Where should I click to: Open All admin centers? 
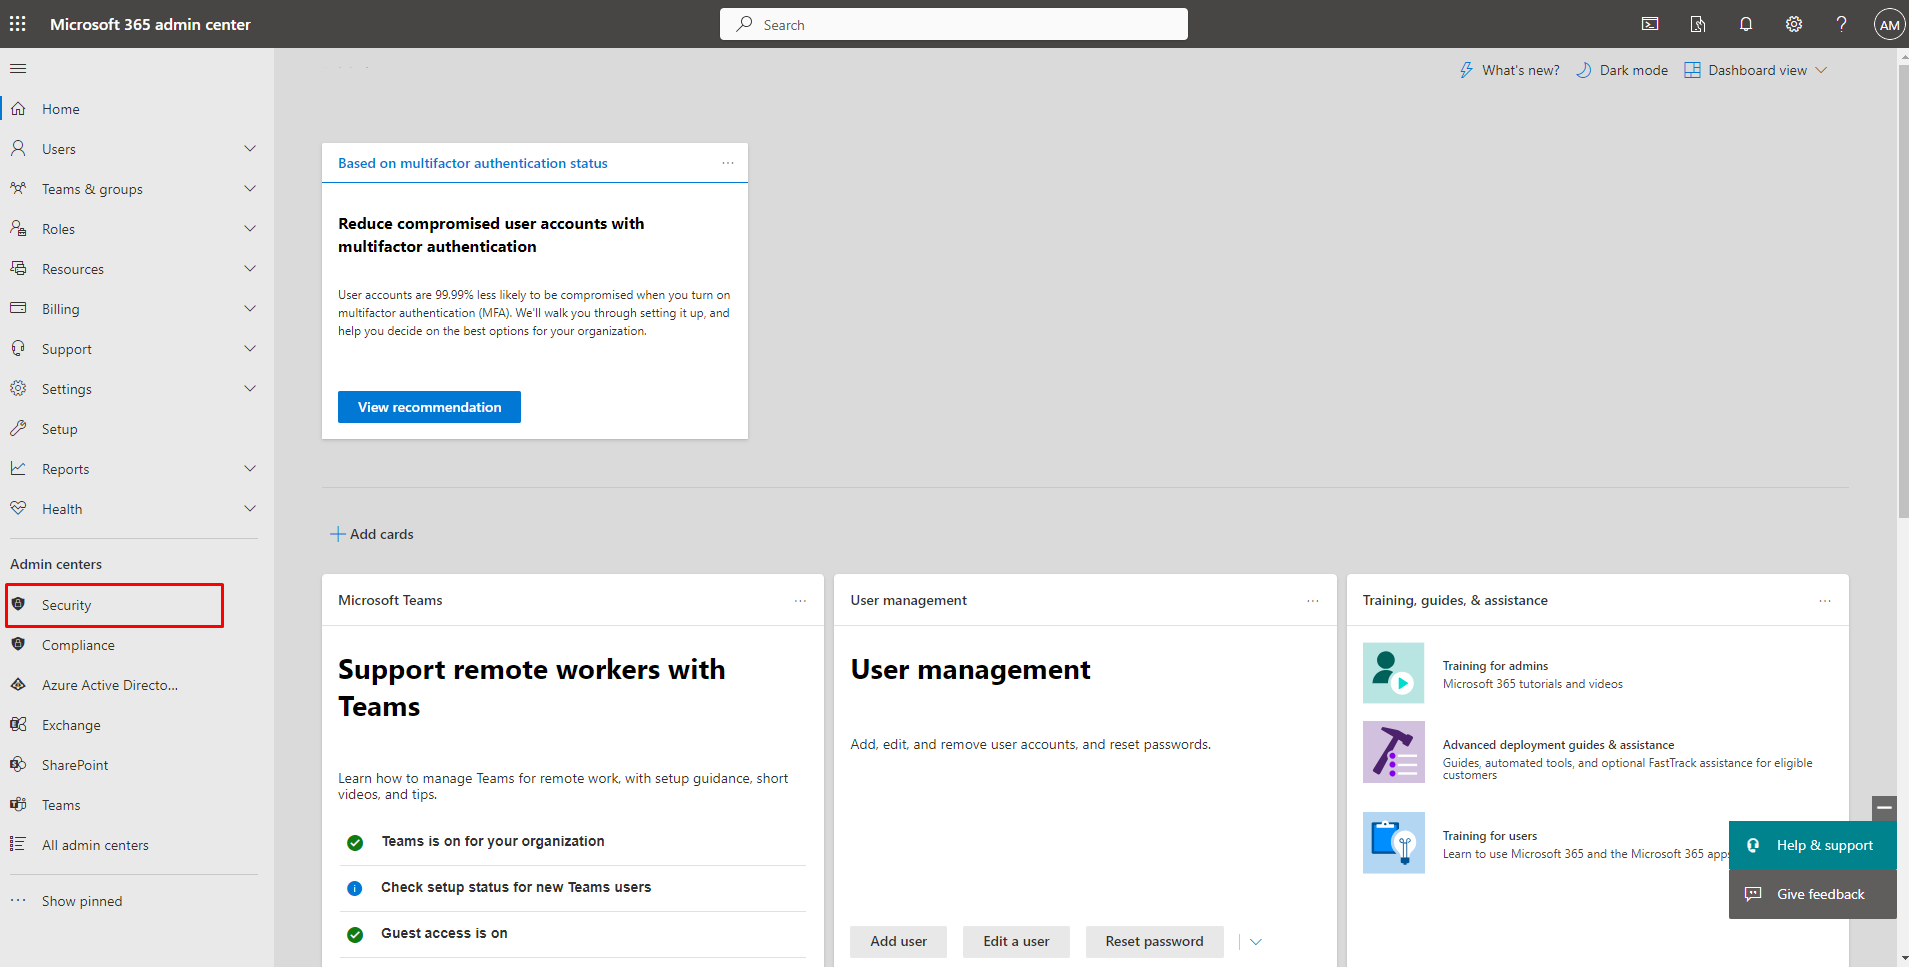click(x=95, y=845)
